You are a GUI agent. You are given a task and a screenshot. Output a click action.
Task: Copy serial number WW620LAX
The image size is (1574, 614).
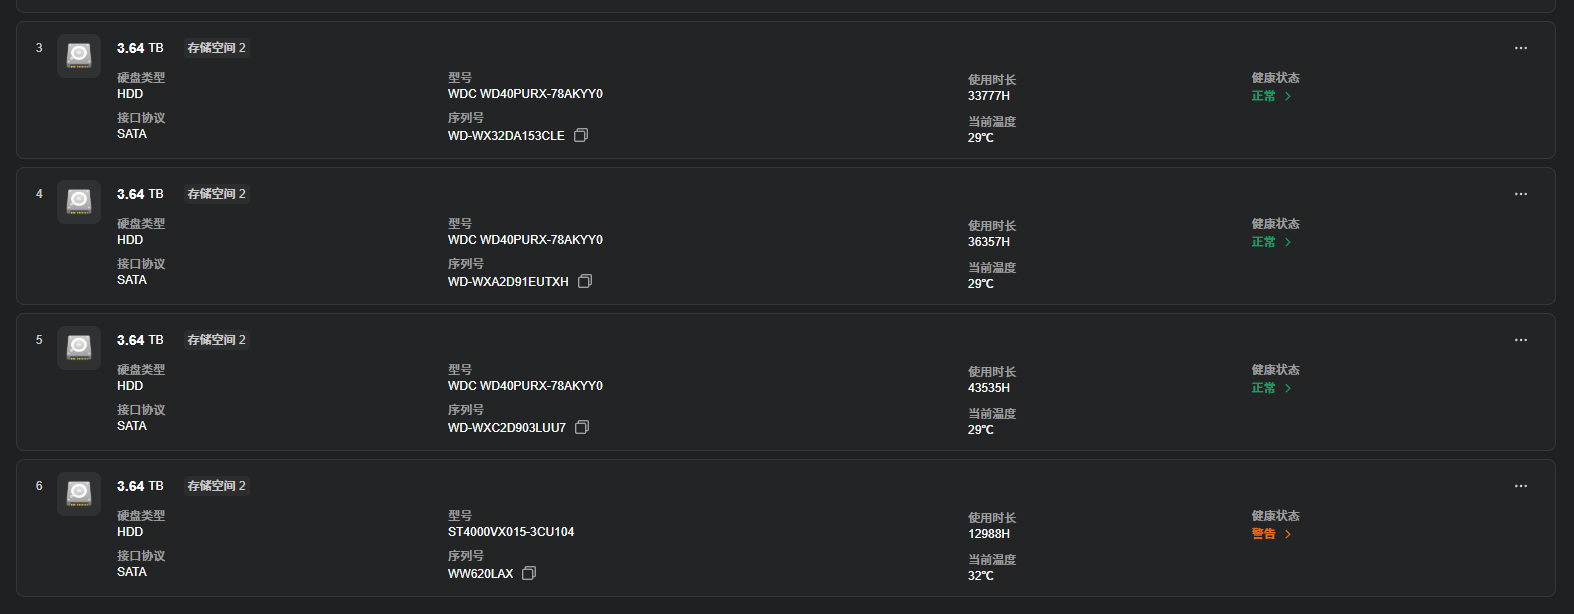pyautogui.click(x=529, y=573)
